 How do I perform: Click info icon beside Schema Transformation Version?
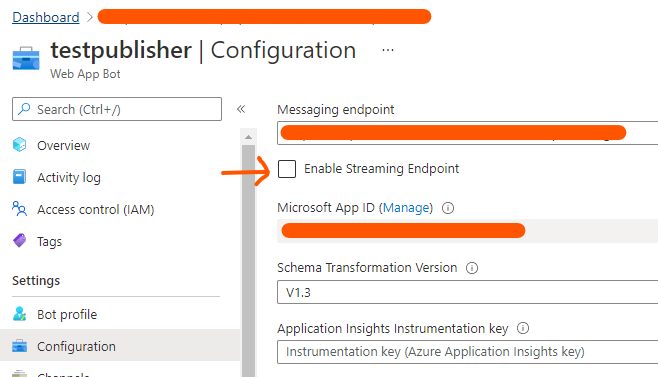pyautogui.click(x=472, y=268)
